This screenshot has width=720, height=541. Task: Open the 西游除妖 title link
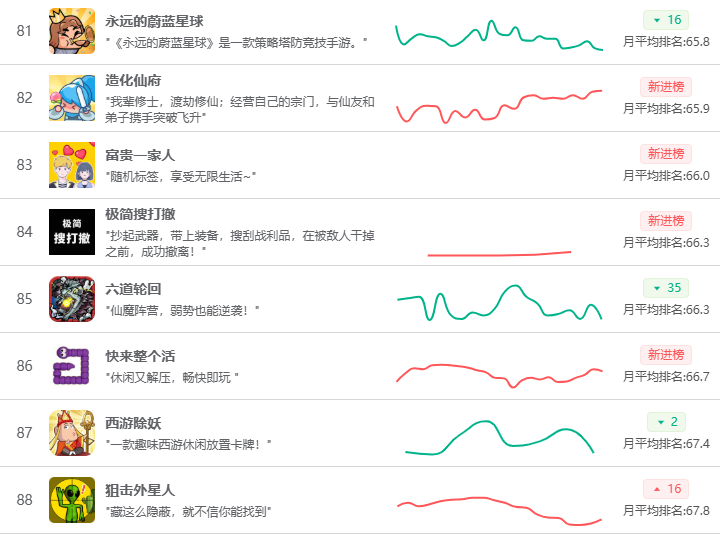pos(134,423)
